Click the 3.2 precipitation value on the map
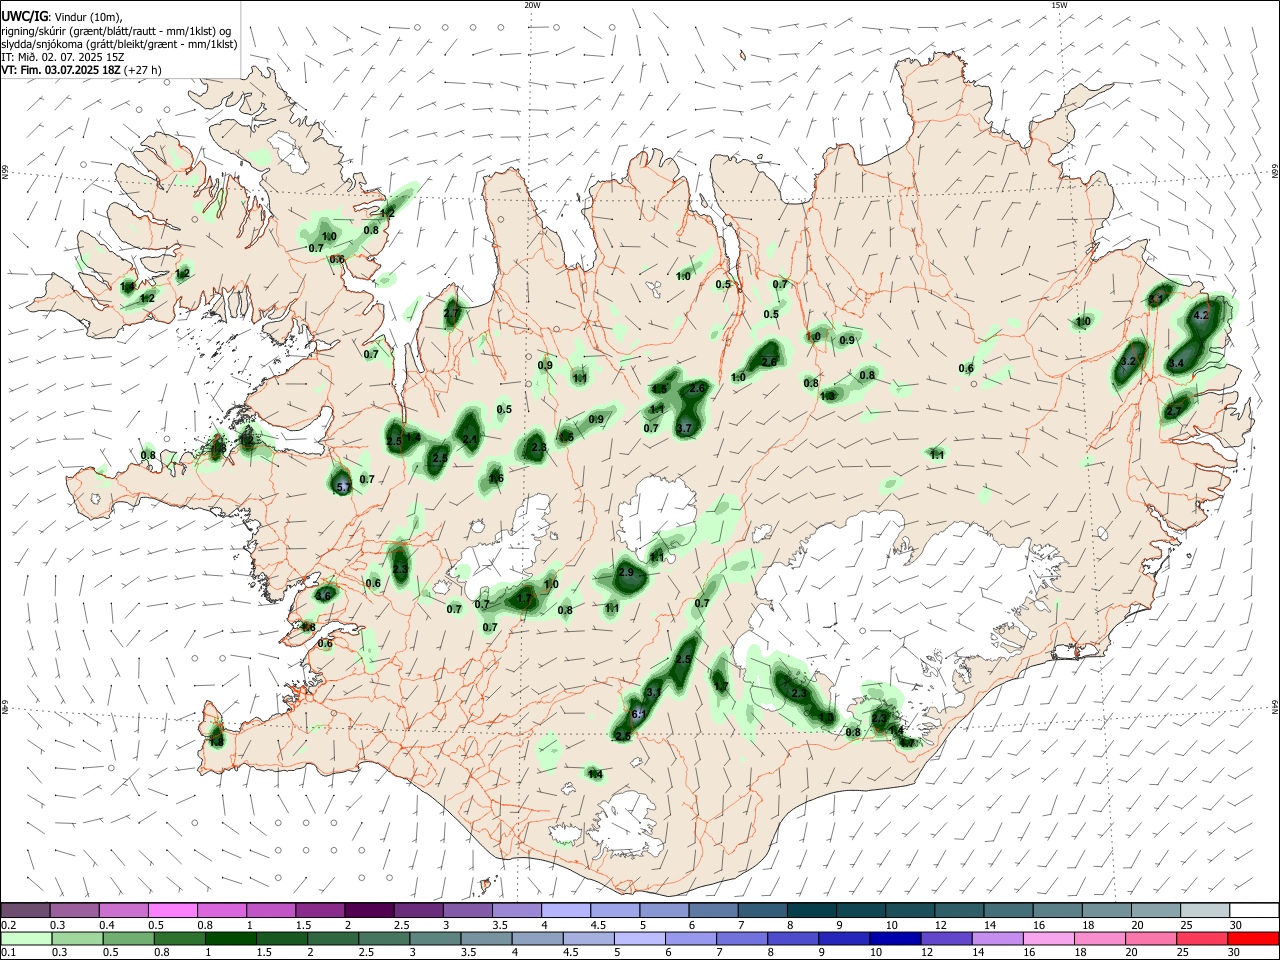1280x960 pixels. (x=1129, y=361)
